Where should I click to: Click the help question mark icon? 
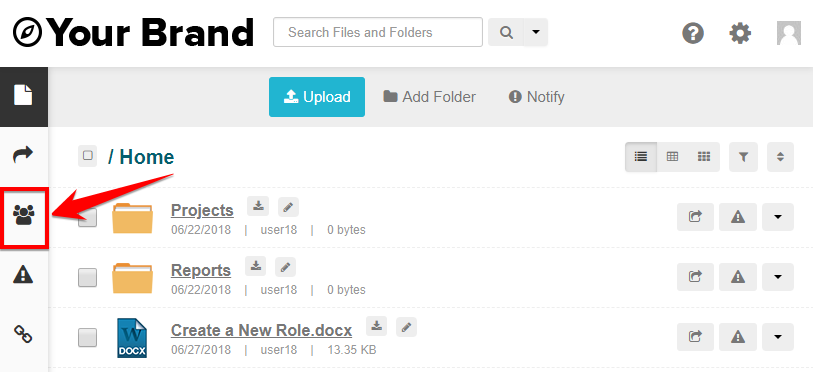click(x=693, y=34)
